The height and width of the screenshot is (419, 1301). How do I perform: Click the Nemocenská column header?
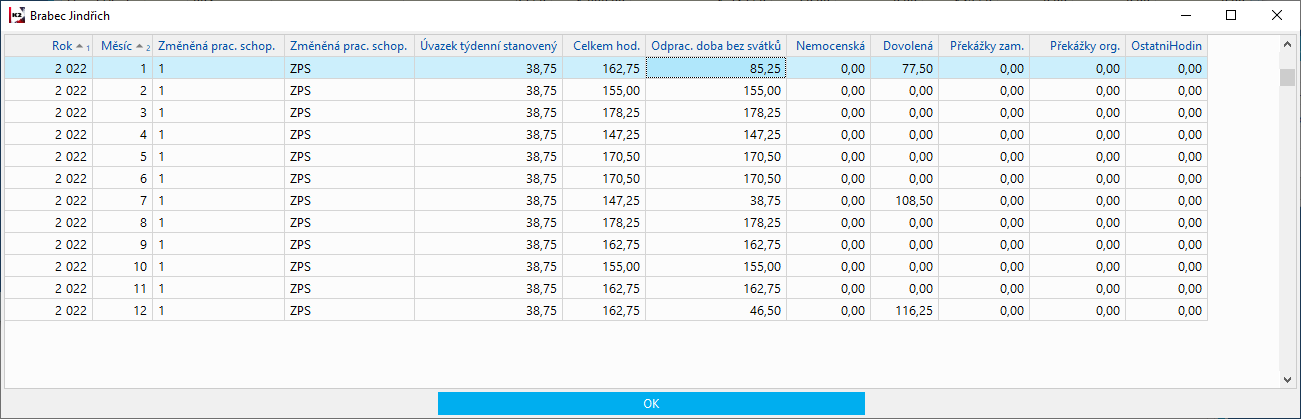(828, 46)
